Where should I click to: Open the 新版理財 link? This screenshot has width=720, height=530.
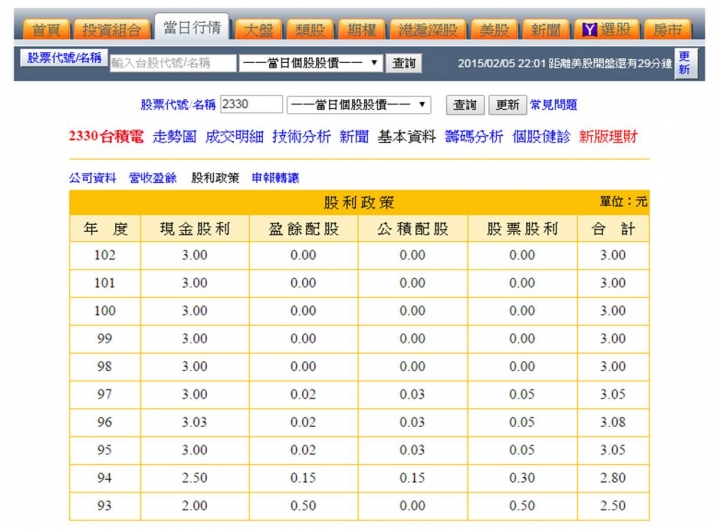tap(608, 136)
